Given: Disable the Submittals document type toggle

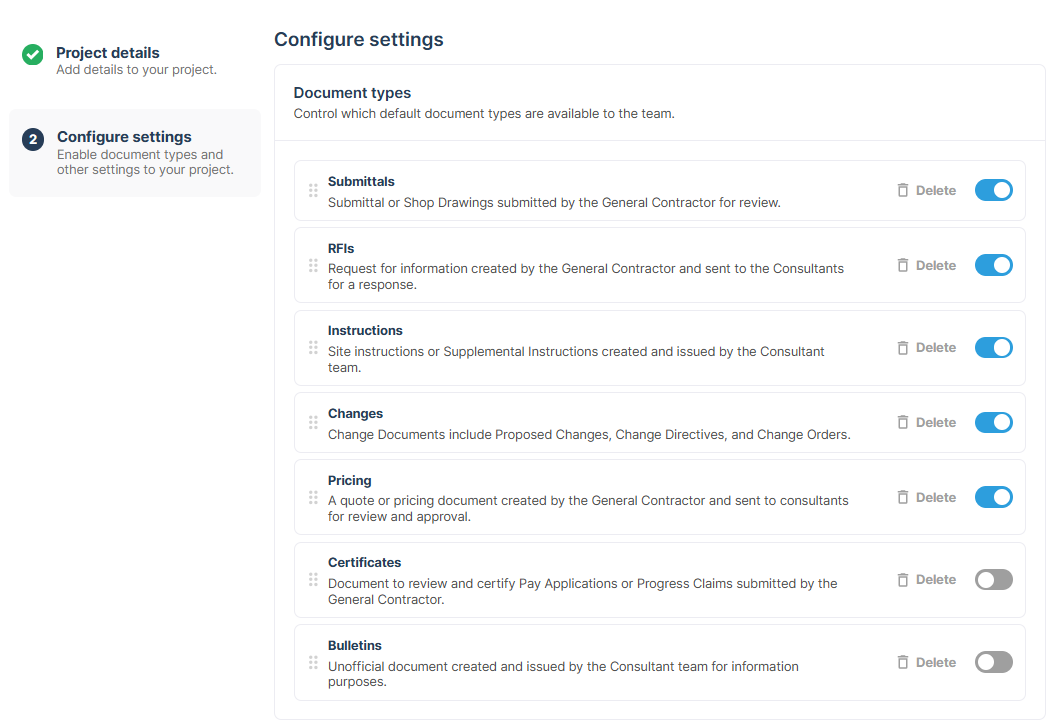Looking at the screenshot, I should click(x=993, y=191).
